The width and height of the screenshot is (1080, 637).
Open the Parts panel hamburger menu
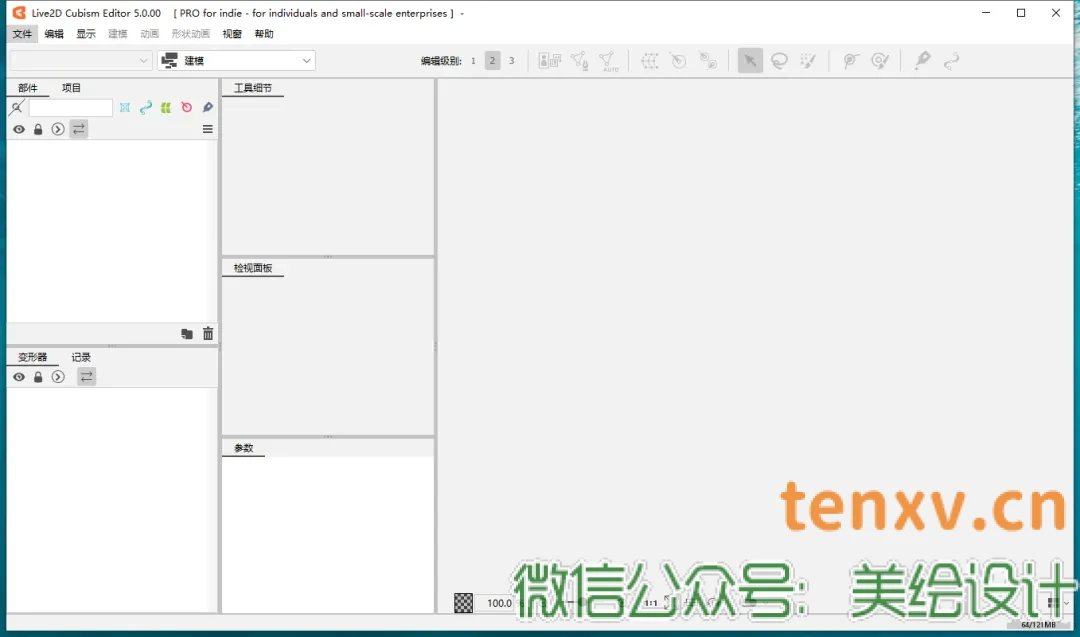click(208, 129)
